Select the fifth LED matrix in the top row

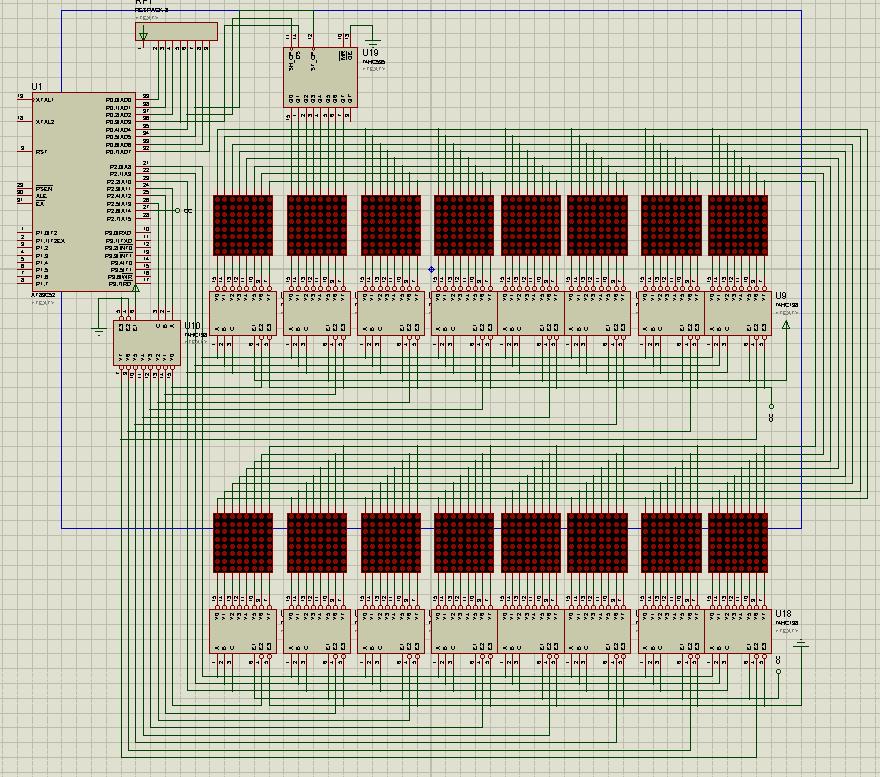point(531,225)
